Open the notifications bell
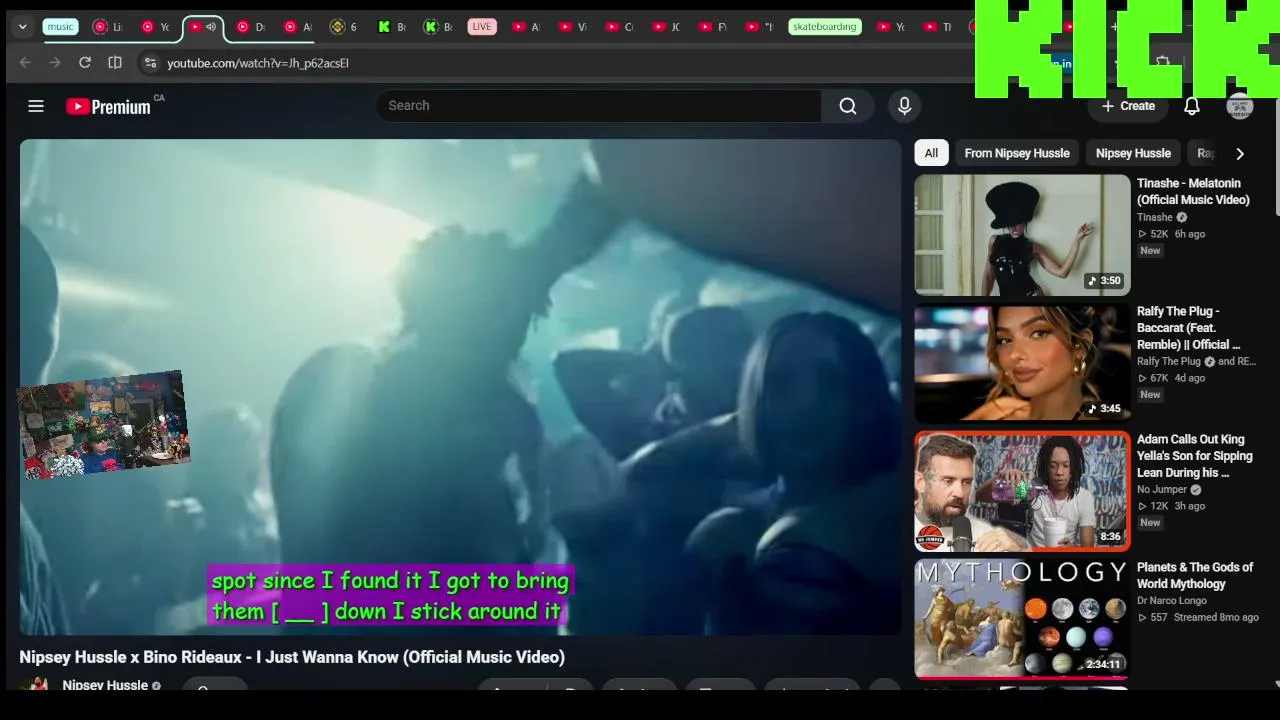 tap(1192, 106)
